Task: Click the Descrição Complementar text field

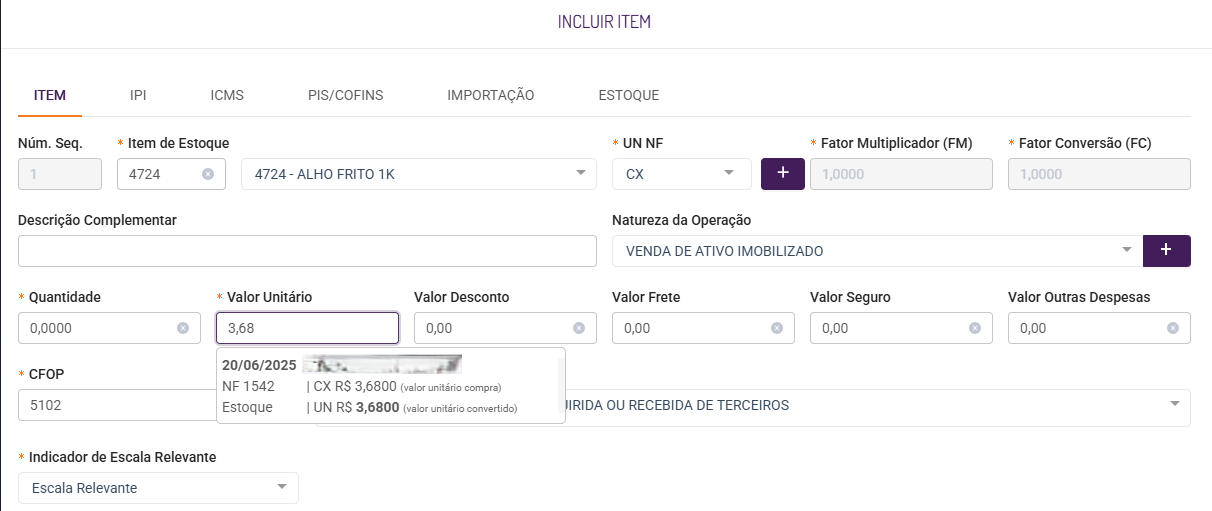Action: point(307,251)
